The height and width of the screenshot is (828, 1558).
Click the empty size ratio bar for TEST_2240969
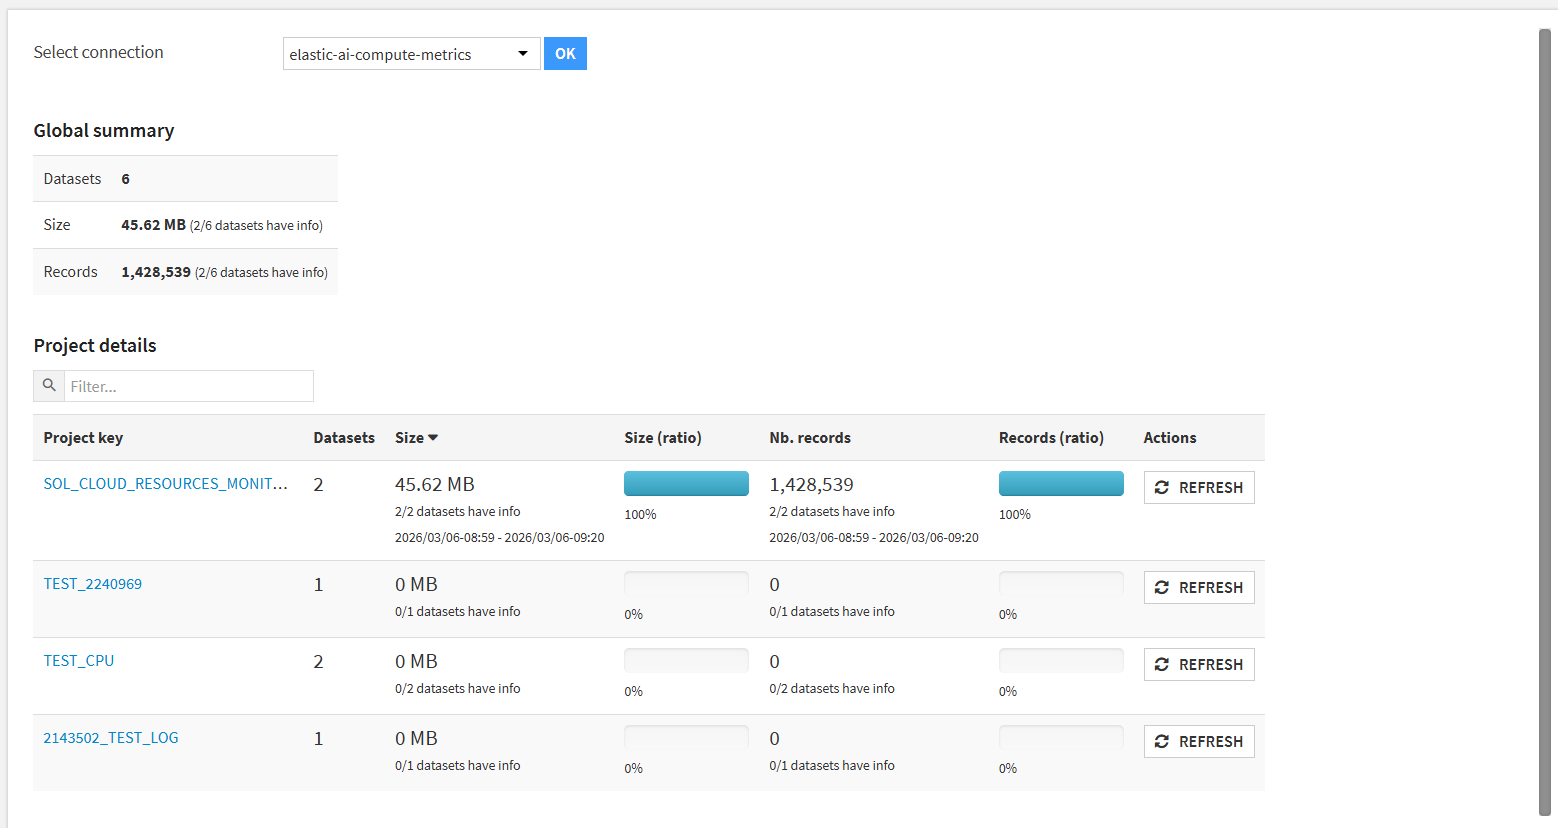point(686,584)
